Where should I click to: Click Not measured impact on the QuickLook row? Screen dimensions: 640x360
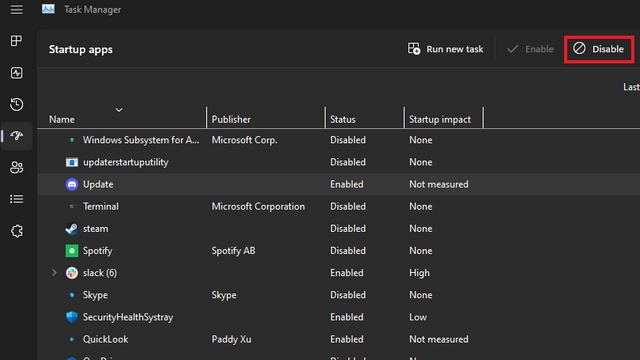tap(439, 339)
